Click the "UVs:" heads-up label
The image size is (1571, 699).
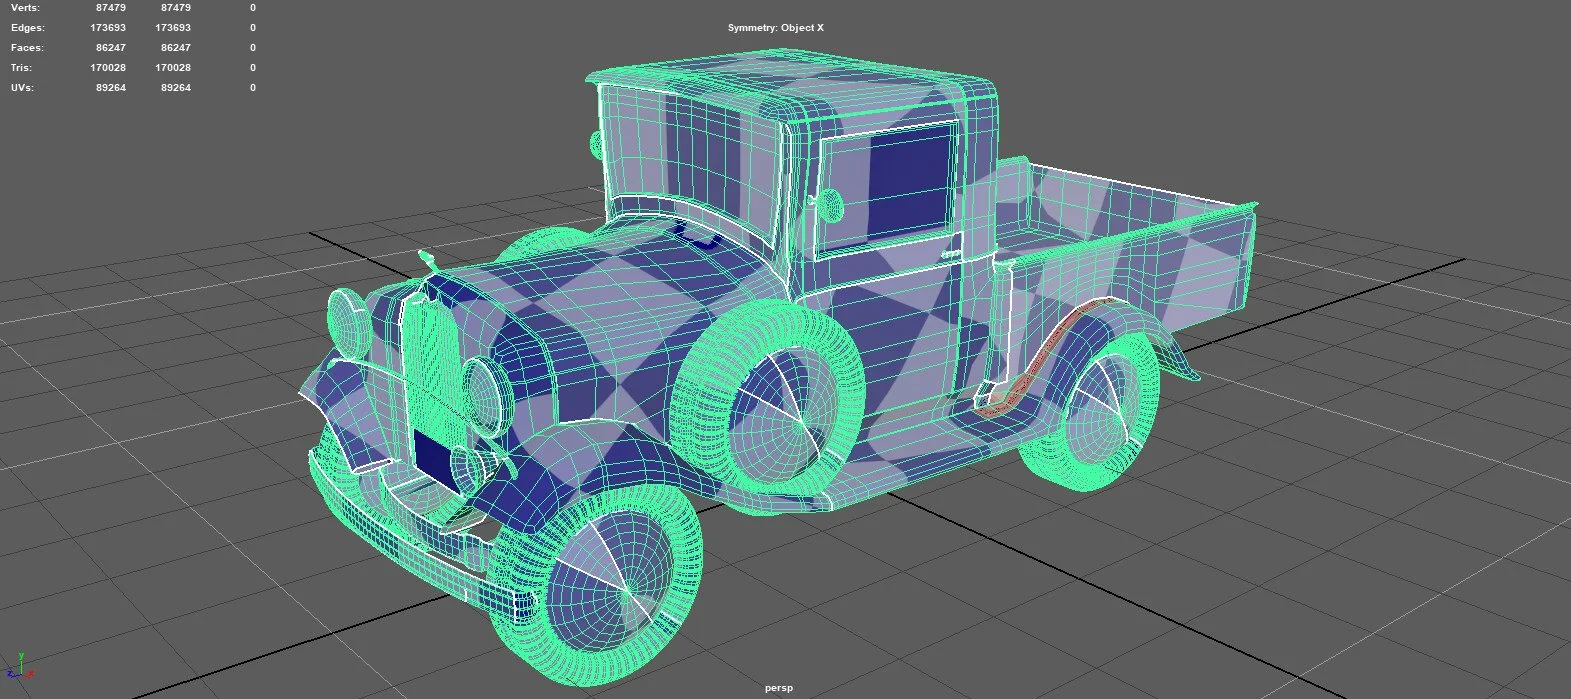[x=23, y=87]
